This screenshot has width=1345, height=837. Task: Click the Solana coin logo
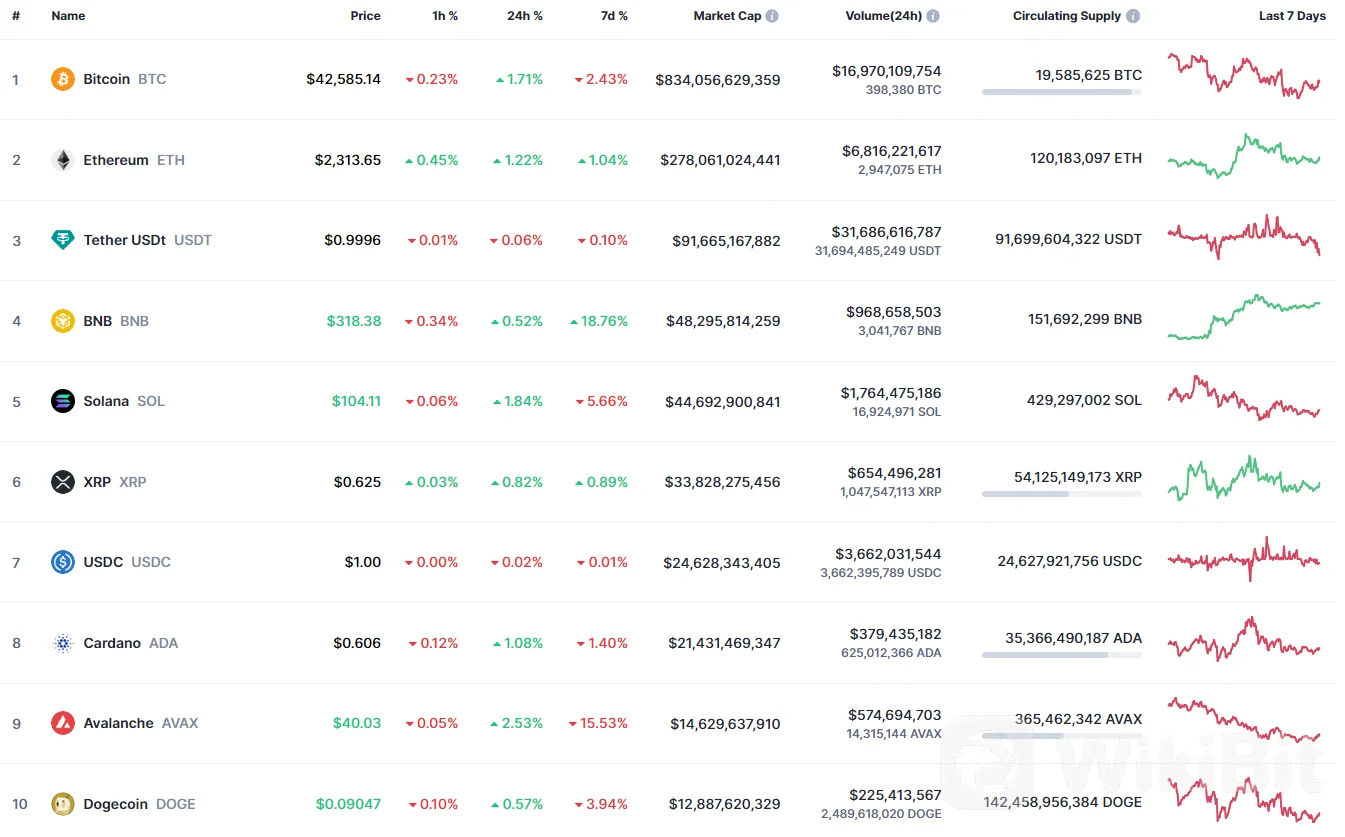point(62,401)
